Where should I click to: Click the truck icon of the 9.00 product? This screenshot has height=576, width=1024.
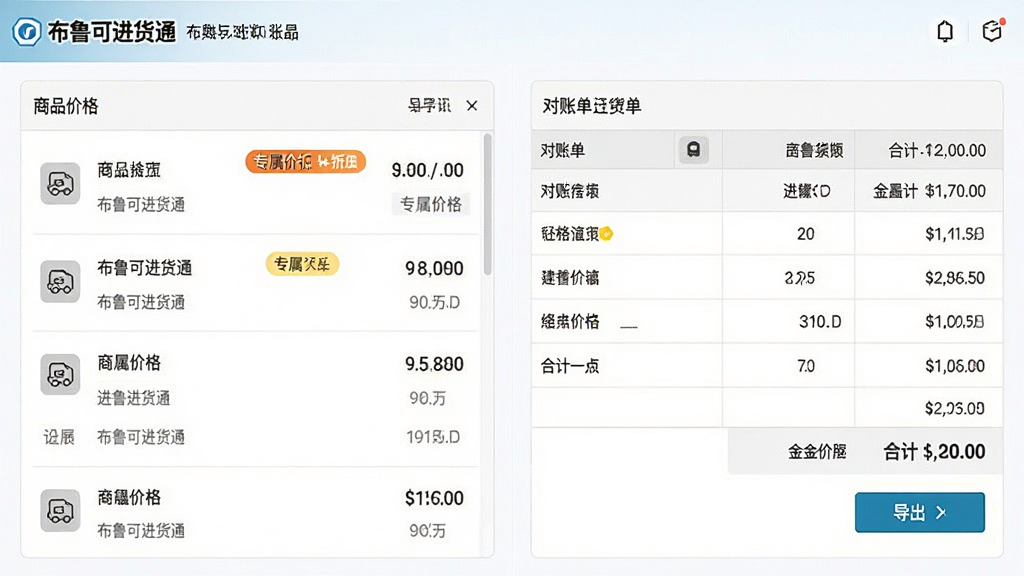tap(60, 184)
